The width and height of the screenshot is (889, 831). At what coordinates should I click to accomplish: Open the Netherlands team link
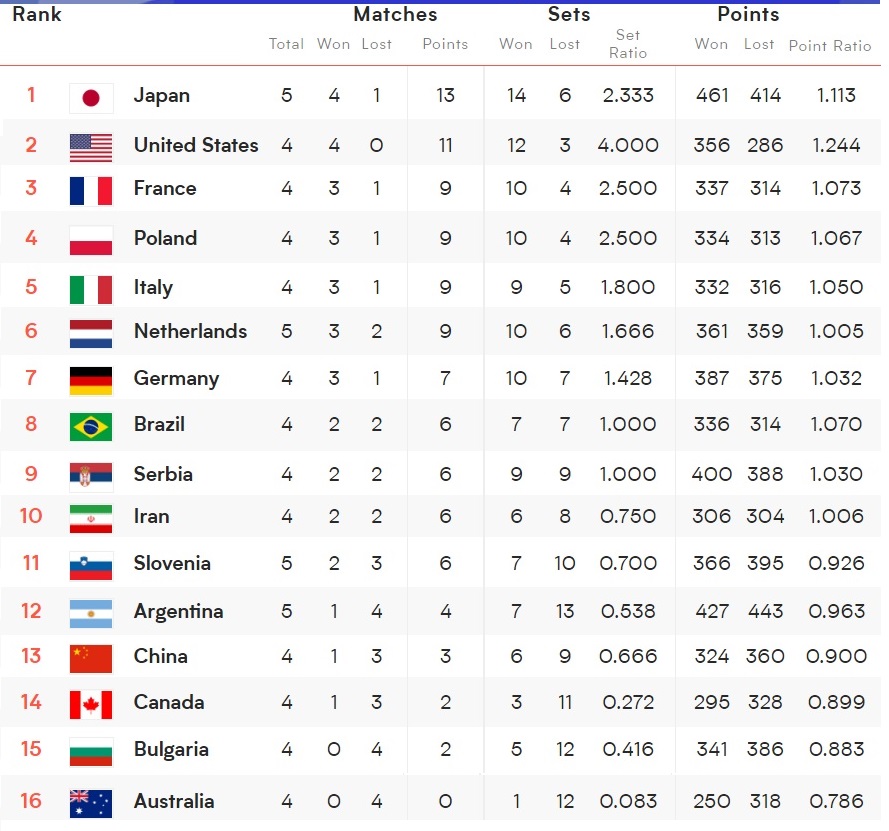click(x=190, y=331)
